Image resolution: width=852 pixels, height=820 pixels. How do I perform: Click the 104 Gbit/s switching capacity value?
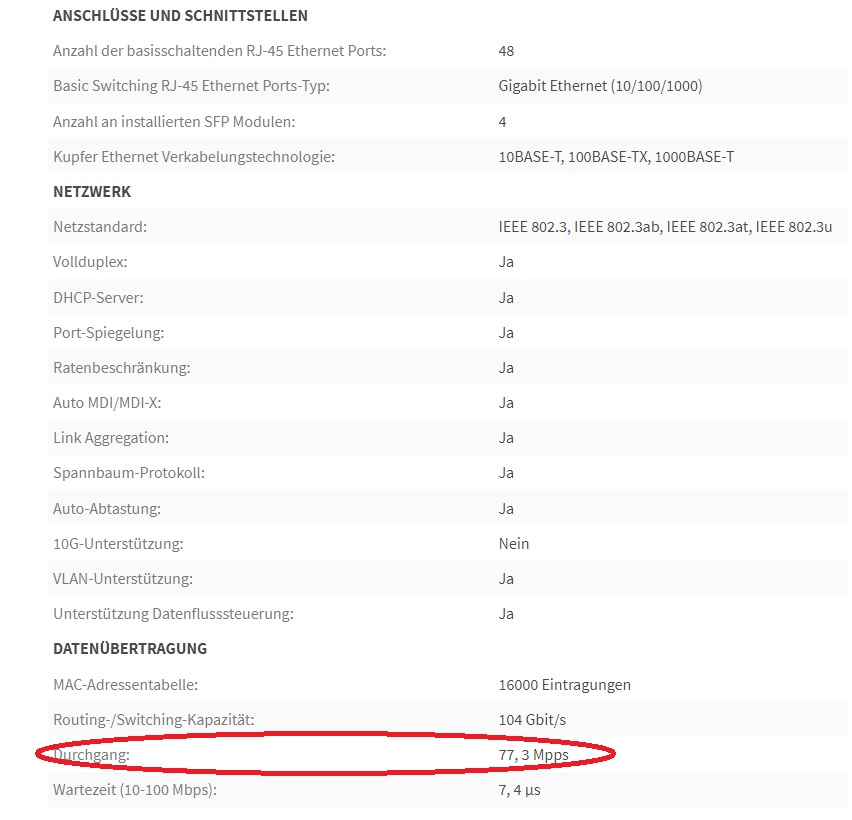point(532,720)
